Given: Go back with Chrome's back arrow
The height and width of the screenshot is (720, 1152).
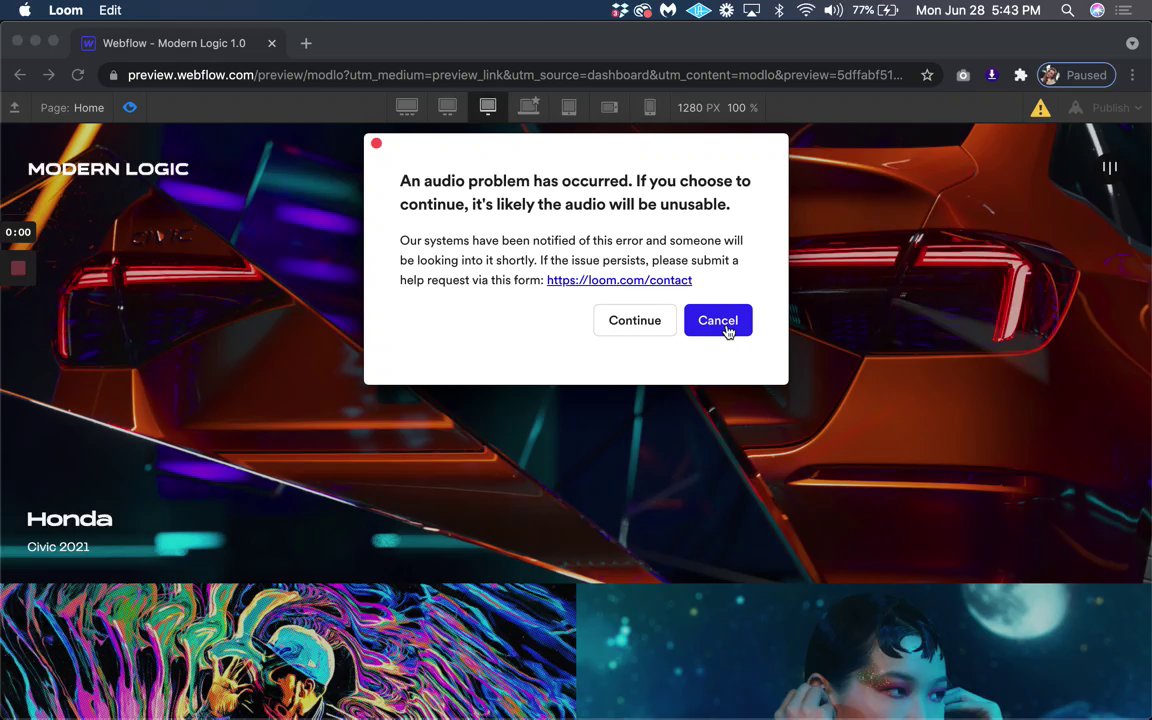Looking at the screenshot, I should click(x=20, y=75).
